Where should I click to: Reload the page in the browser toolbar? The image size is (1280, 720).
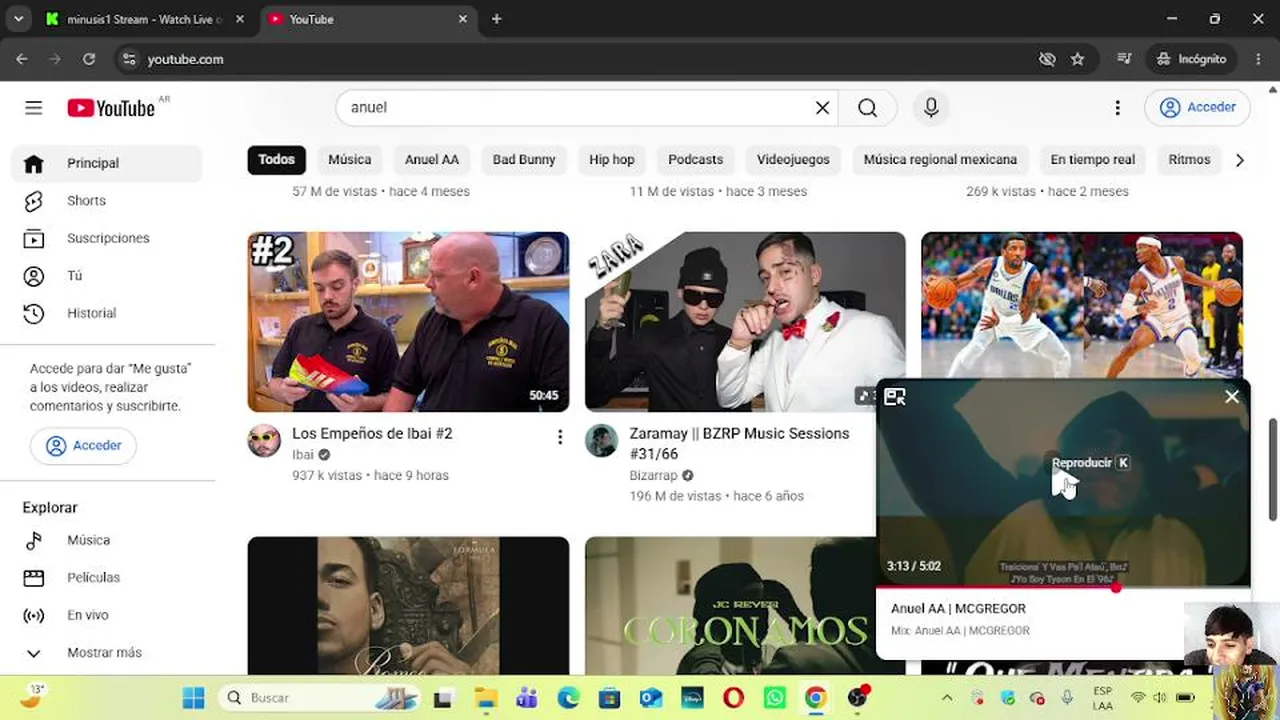[x=89, y=59]
